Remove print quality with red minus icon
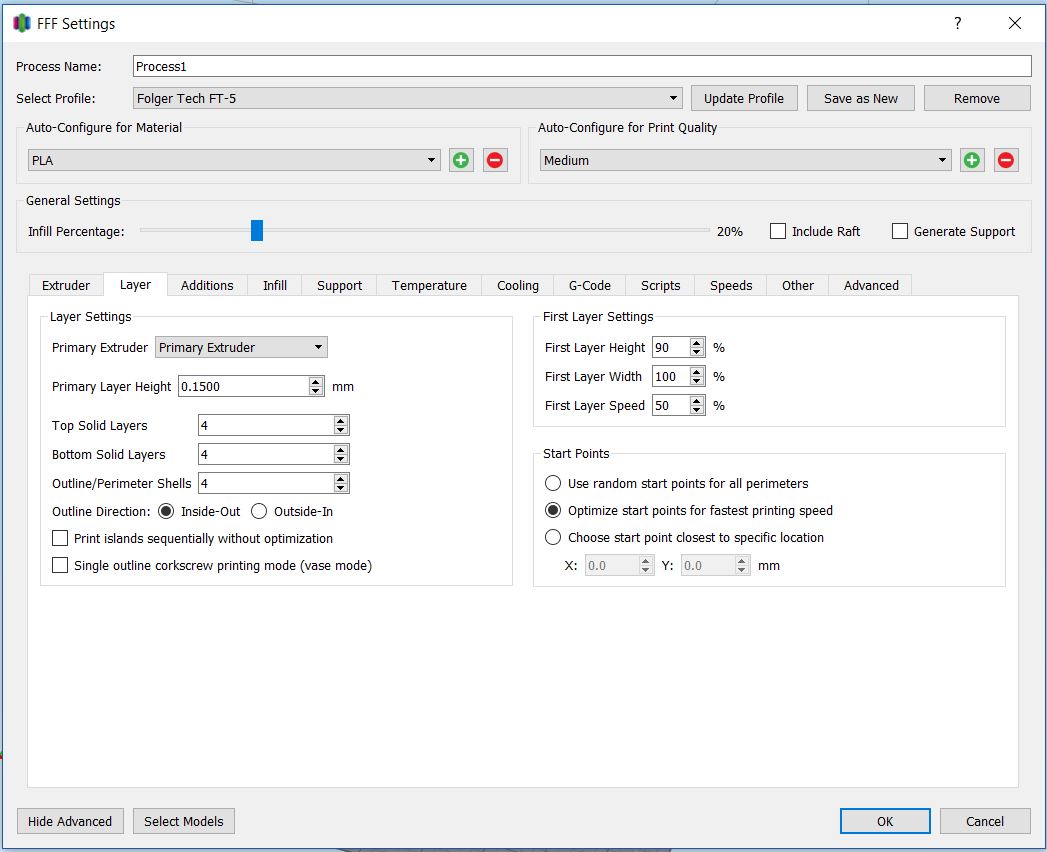 1006,160
